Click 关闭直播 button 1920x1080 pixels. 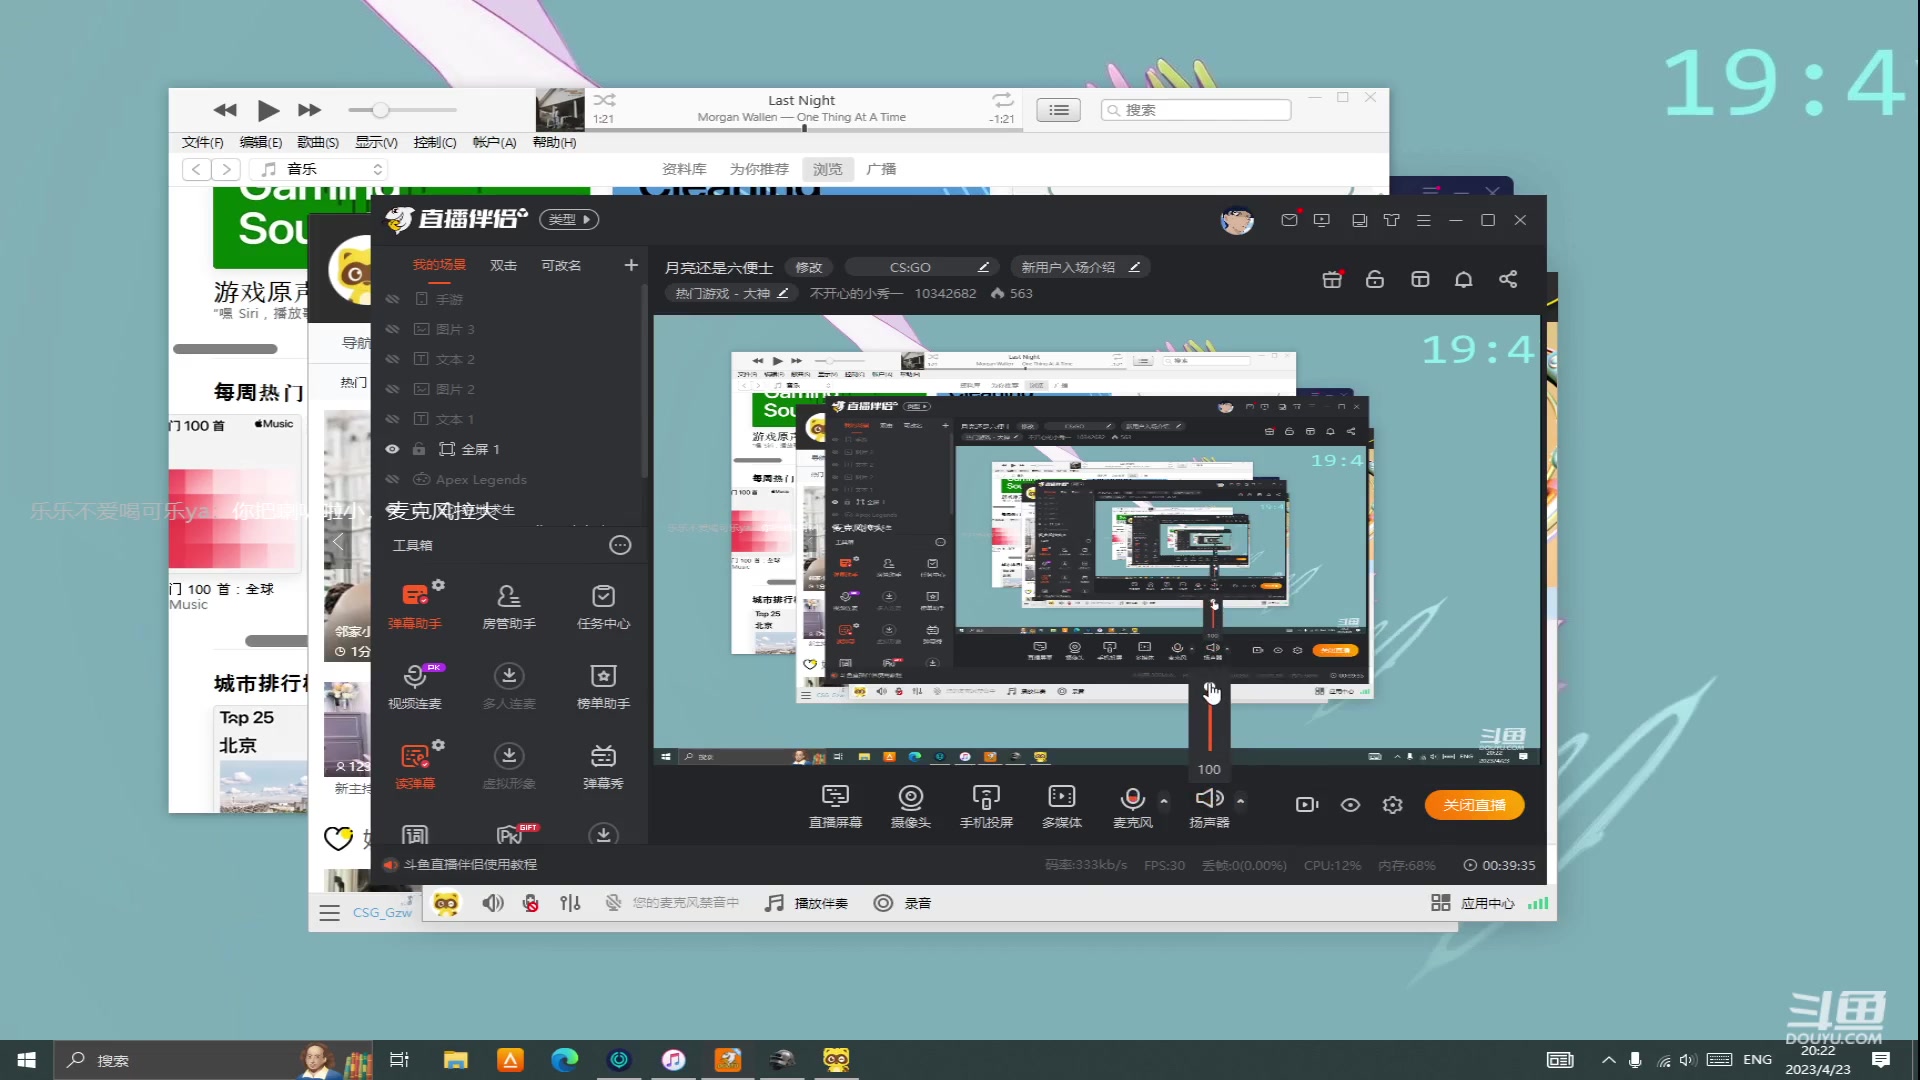click(1474, 805)
